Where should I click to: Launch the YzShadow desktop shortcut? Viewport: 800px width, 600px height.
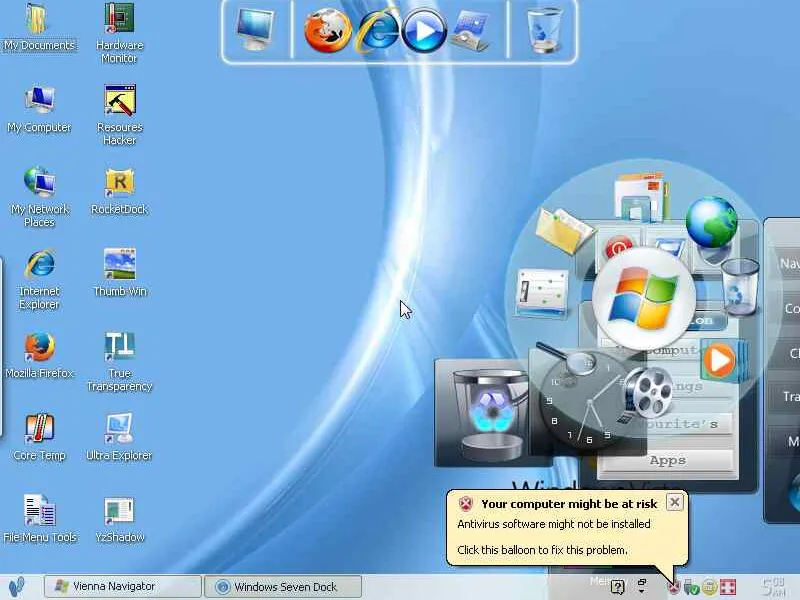click(119, 519)
